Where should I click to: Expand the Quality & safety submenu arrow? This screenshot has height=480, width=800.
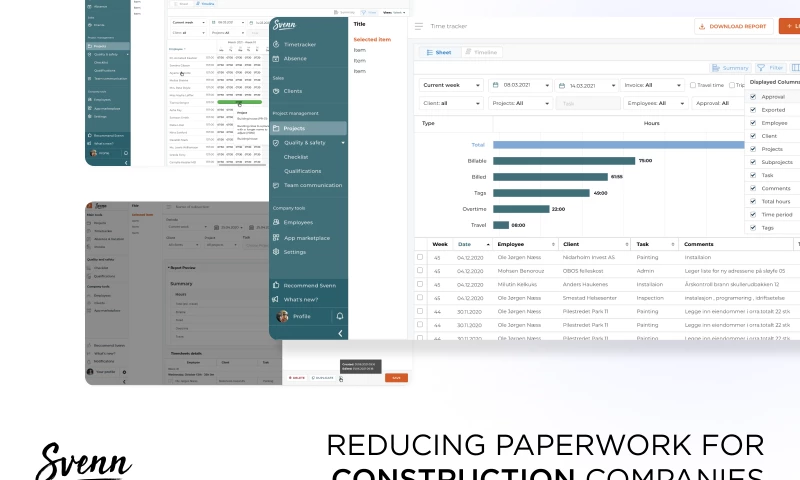tap(343, 143)
